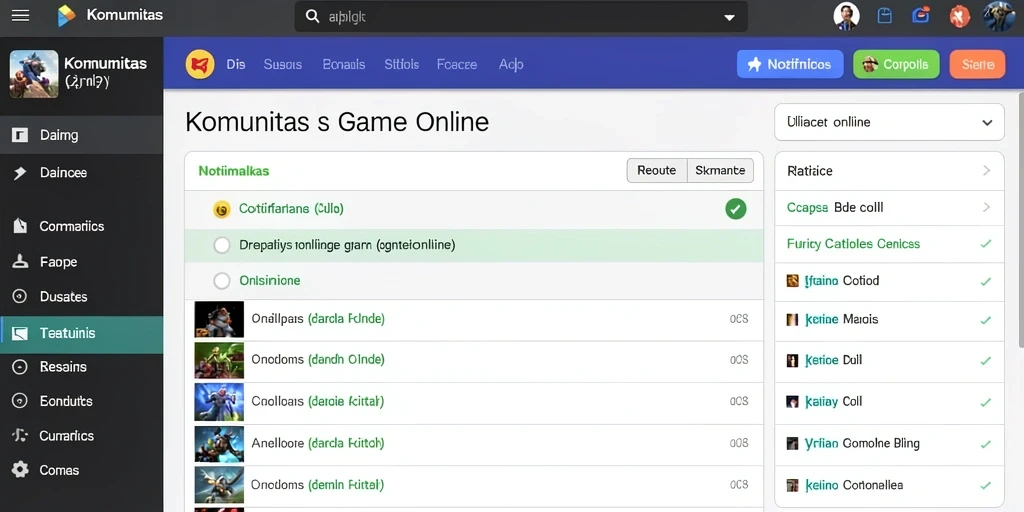Expand the search bar dropdown arrow
The image size is (1024, 512).
coord(729,18)
